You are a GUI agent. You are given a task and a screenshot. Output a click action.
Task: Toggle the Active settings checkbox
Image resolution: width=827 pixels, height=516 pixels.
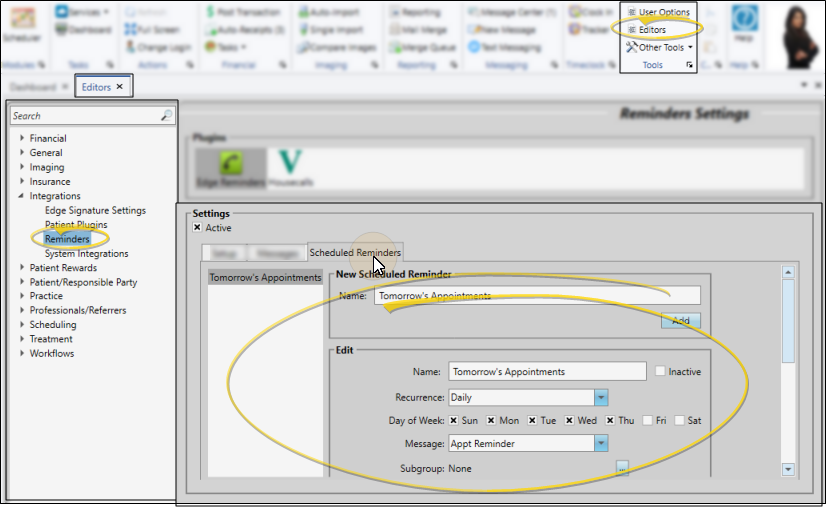[197, 228]
